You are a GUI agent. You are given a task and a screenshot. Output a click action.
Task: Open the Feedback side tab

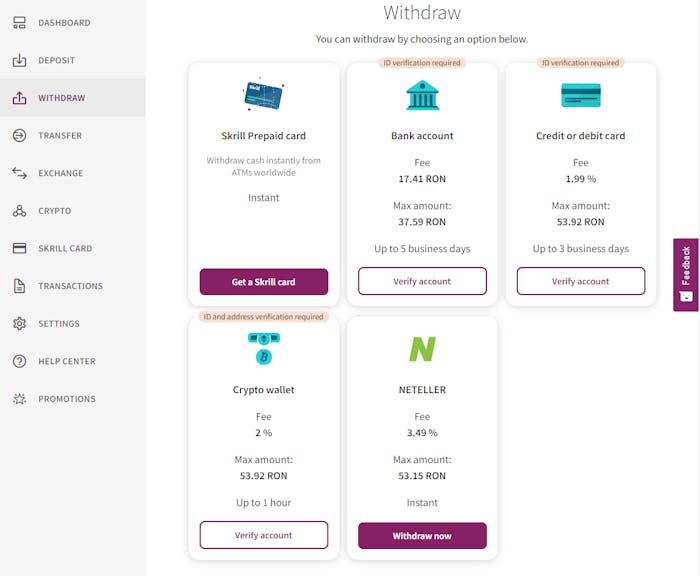tap(686, 274)
